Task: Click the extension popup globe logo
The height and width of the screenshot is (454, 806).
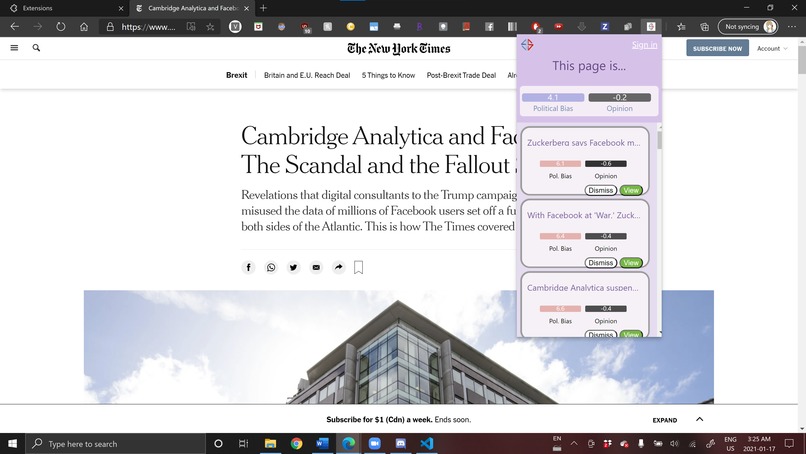Action: (x=527, y=45)
